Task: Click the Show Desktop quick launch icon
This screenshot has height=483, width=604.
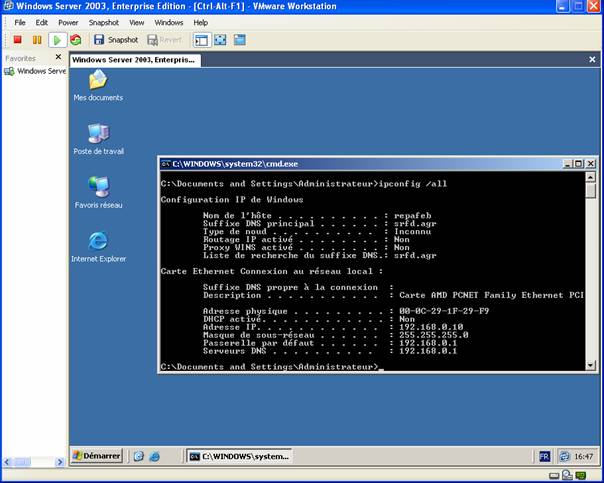Action: (x=139, y=456)
